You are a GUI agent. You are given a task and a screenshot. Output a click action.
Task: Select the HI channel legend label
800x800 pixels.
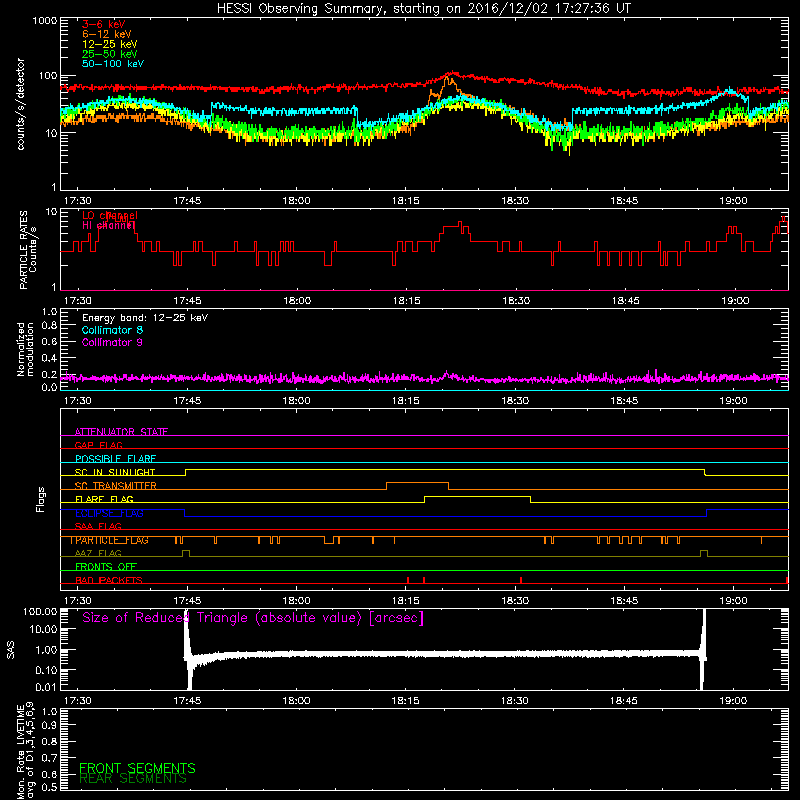(x=109, y=225)
